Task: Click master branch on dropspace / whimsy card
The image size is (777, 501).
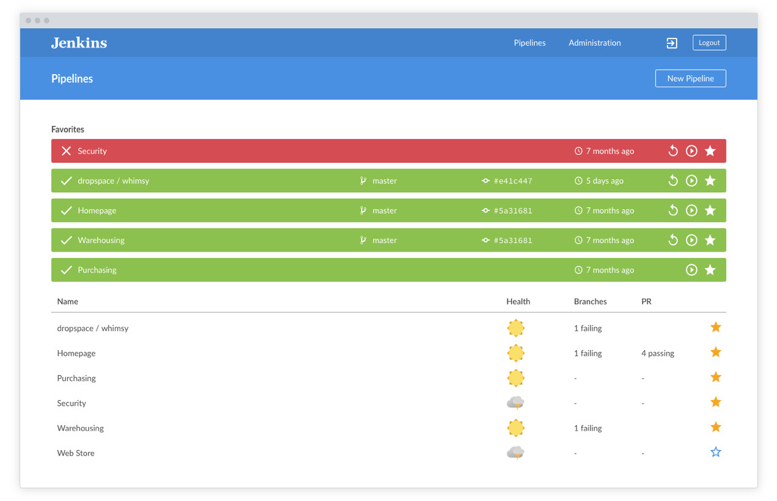Action: [x=385, y=181]
